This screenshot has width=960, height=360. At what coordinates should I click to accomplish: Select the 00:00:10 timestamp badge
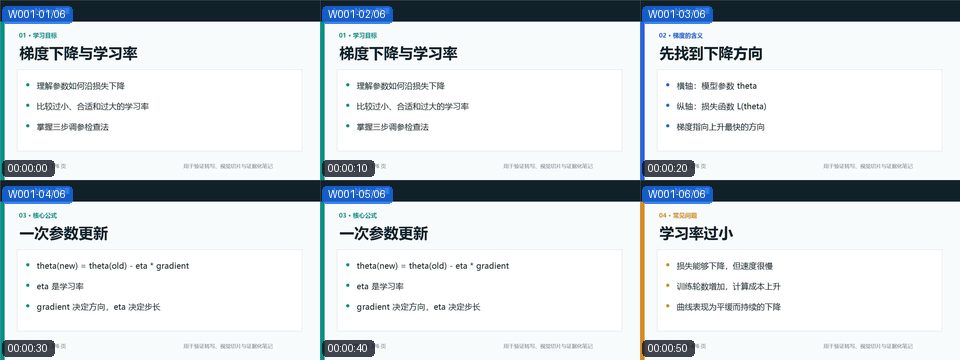click(x=348, y=168)
